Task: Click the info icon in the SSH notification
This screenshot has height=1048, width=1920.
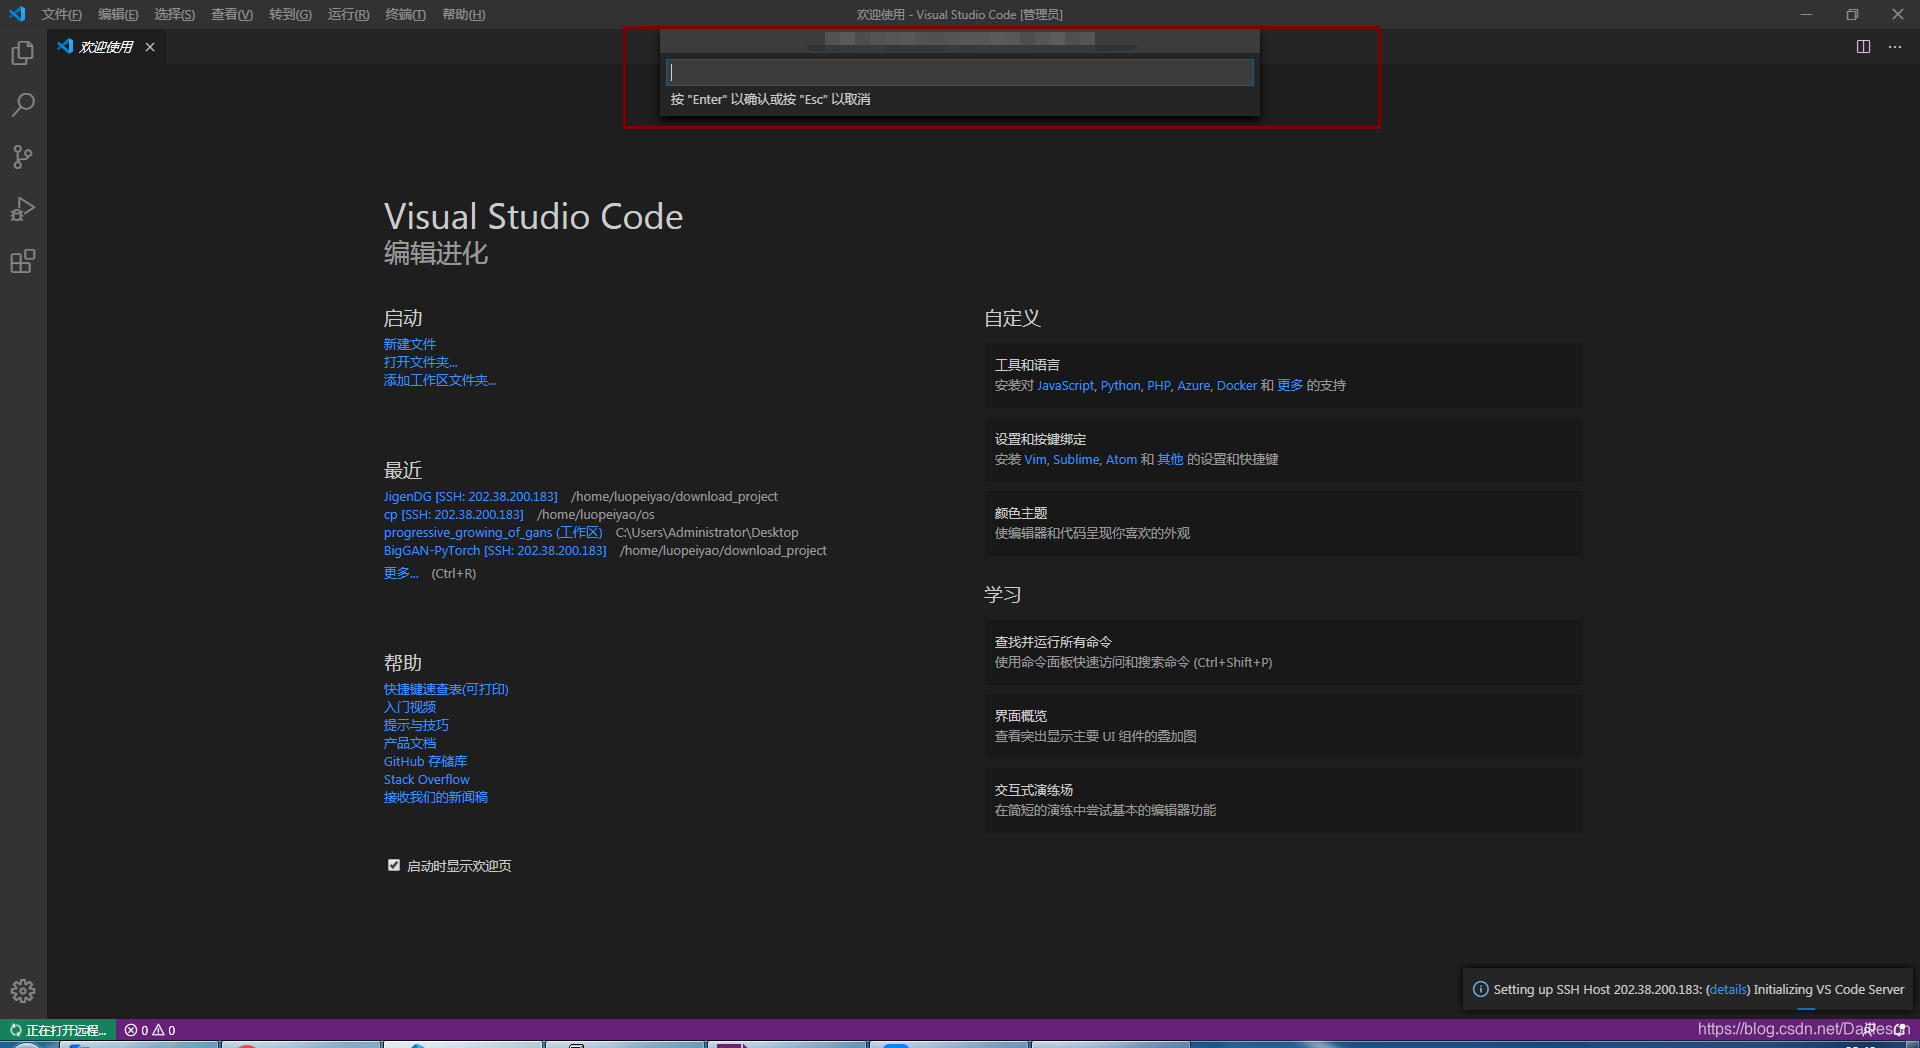Action: (1480, 989)
